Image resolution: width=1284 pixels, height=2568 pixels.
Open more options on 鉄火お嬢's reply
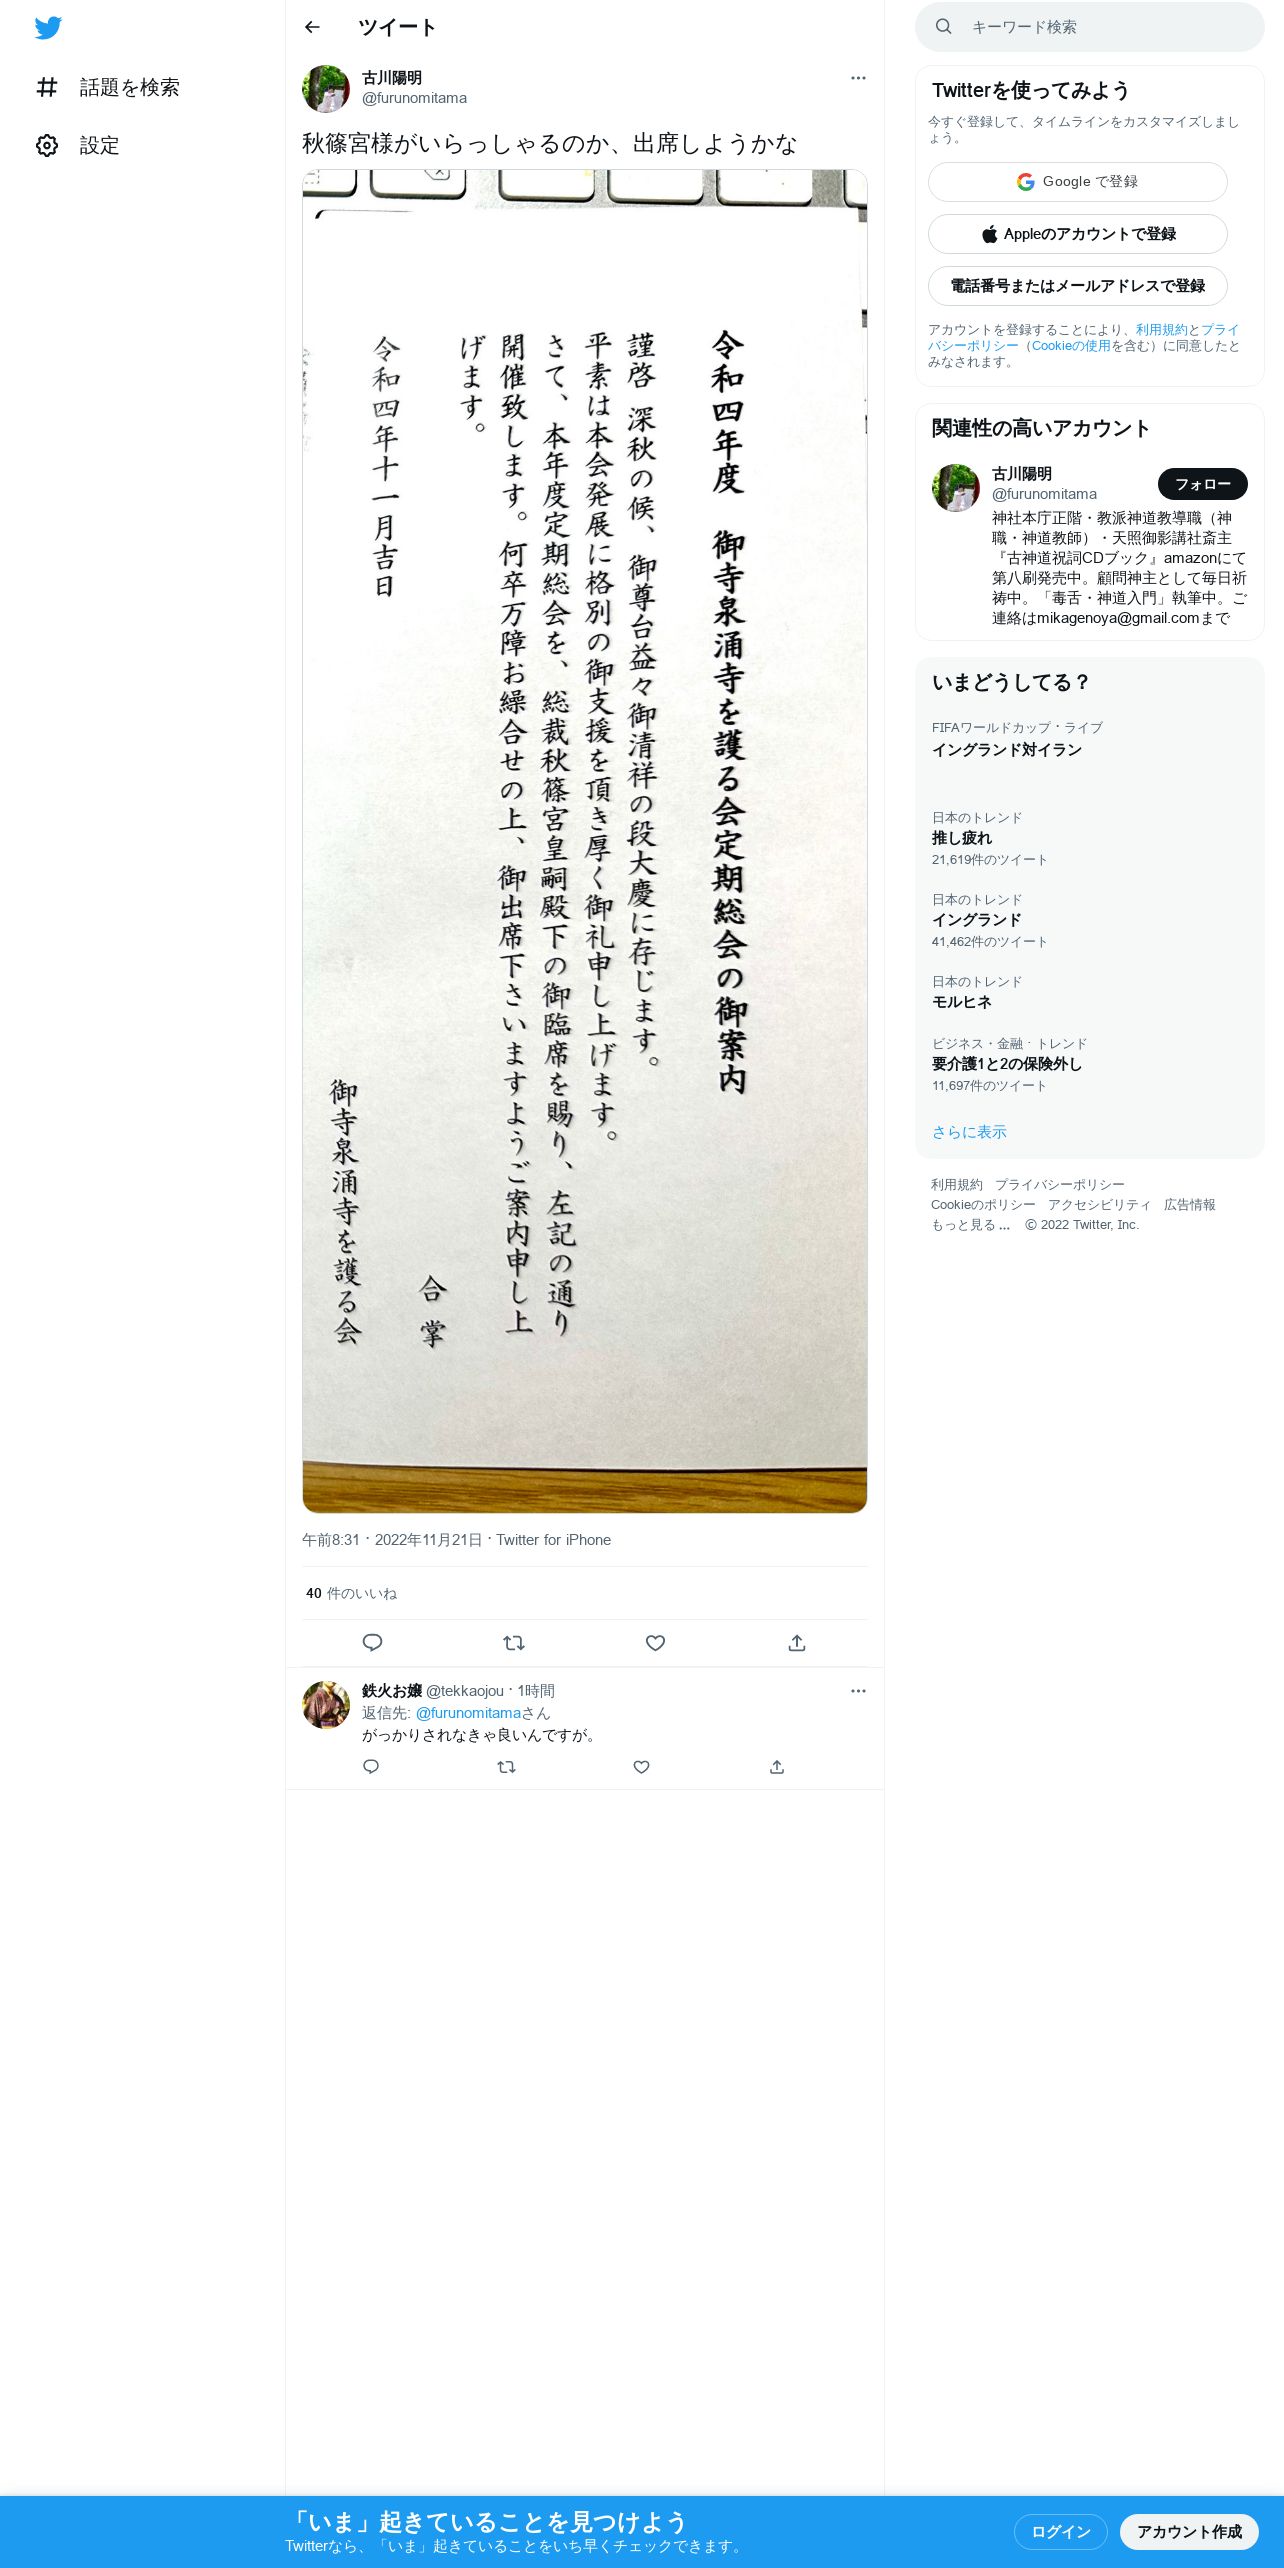point(858,1691)
